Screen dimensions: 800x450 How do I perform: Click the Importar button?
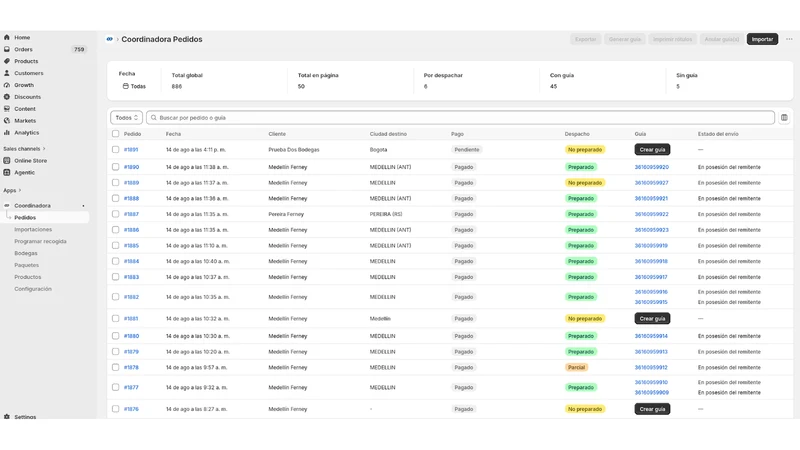(x=762, y=39)
